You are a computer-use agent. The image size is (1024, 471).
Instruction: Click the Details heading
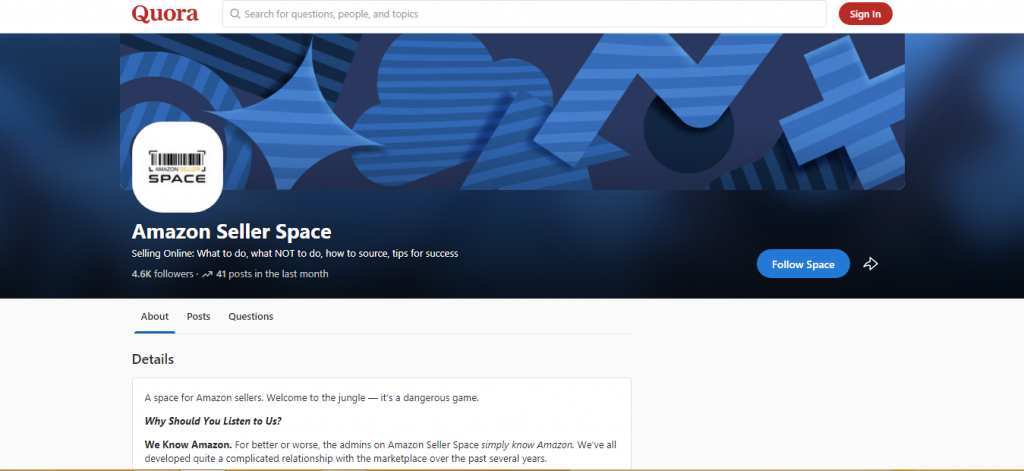pos(153,359)
